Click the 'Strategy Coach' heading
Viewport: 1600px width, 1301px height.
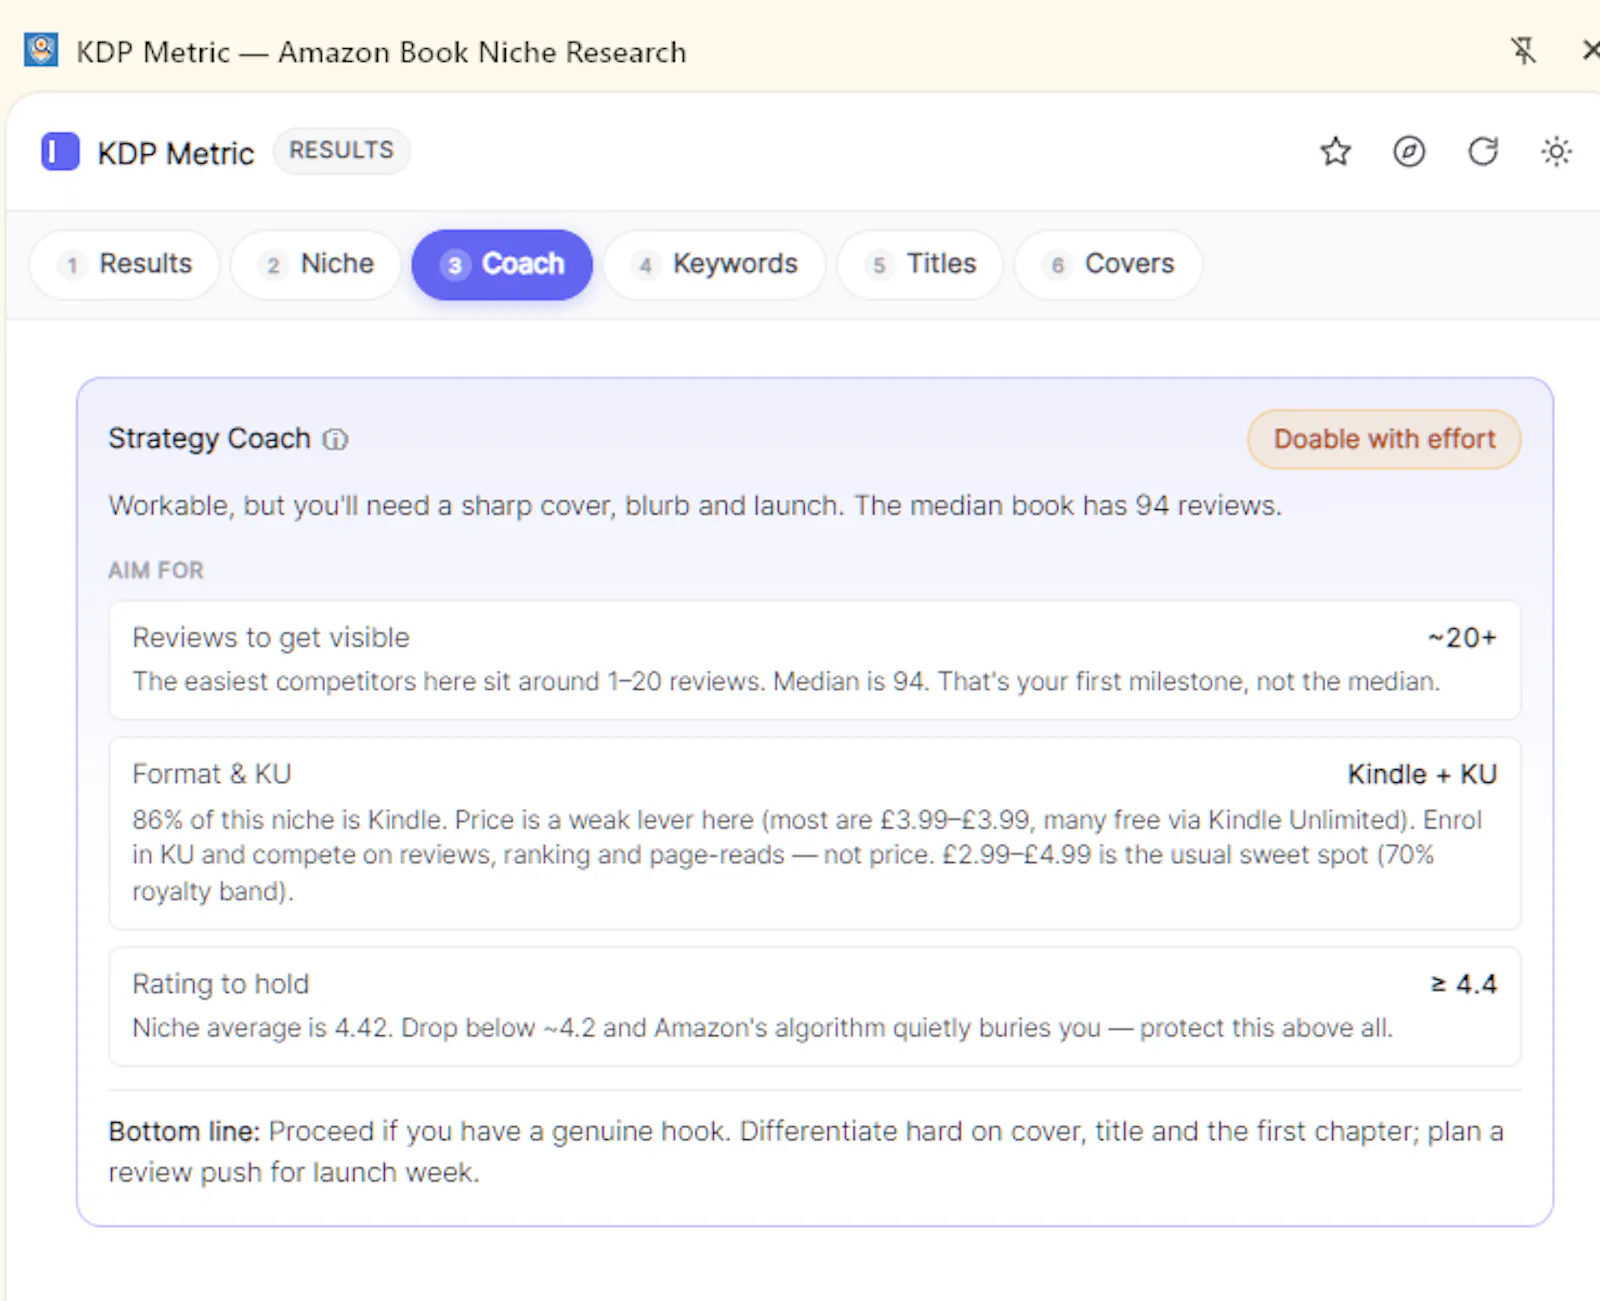[x=209, y=438]
